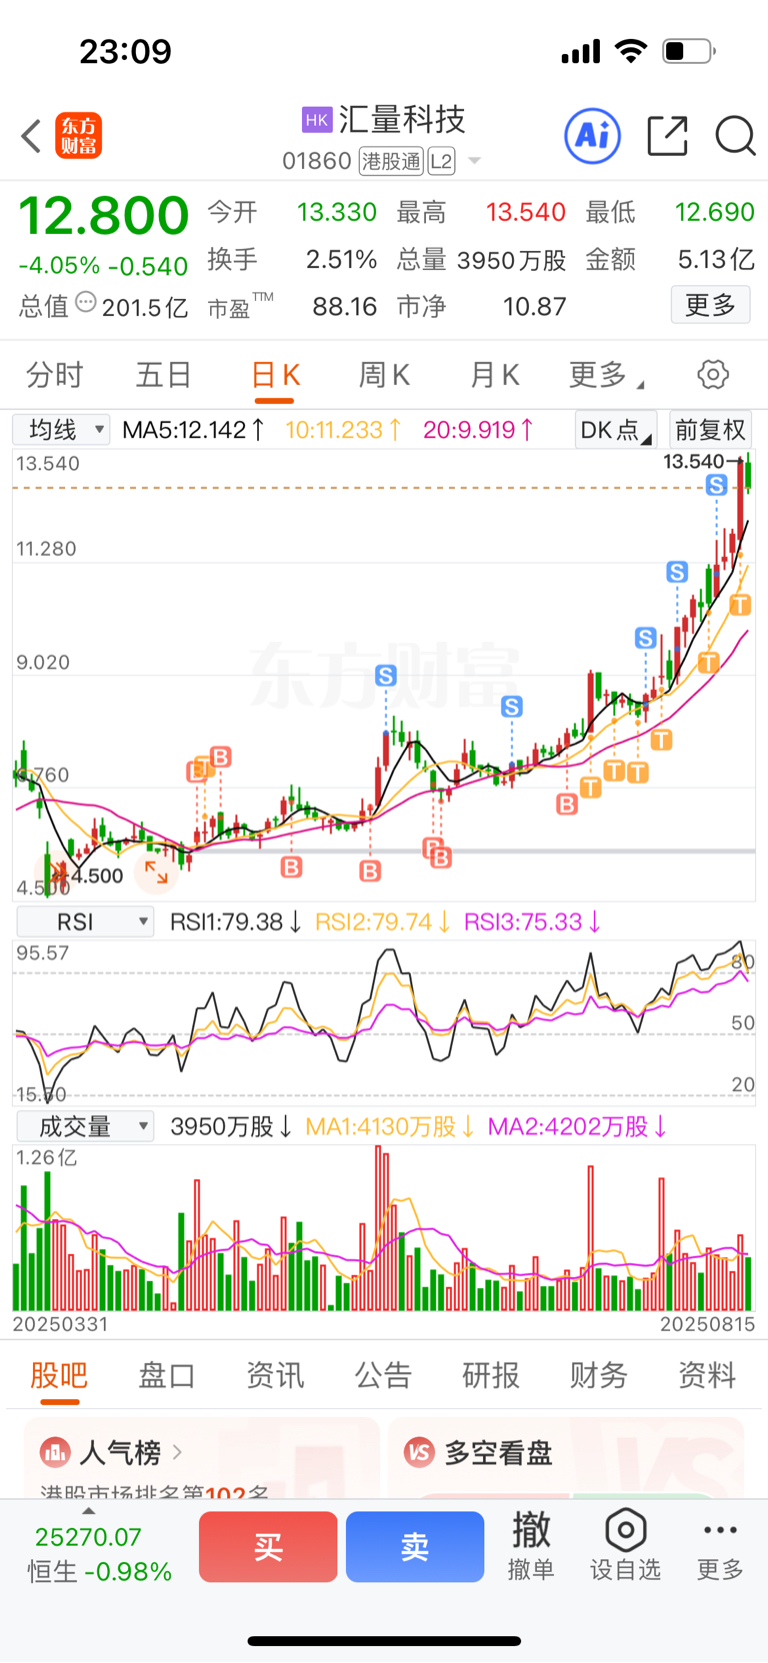This screenshot has height=1663, width=768.
Task: Open the 东方财富 app logo
Action: (x=79, y=136)
